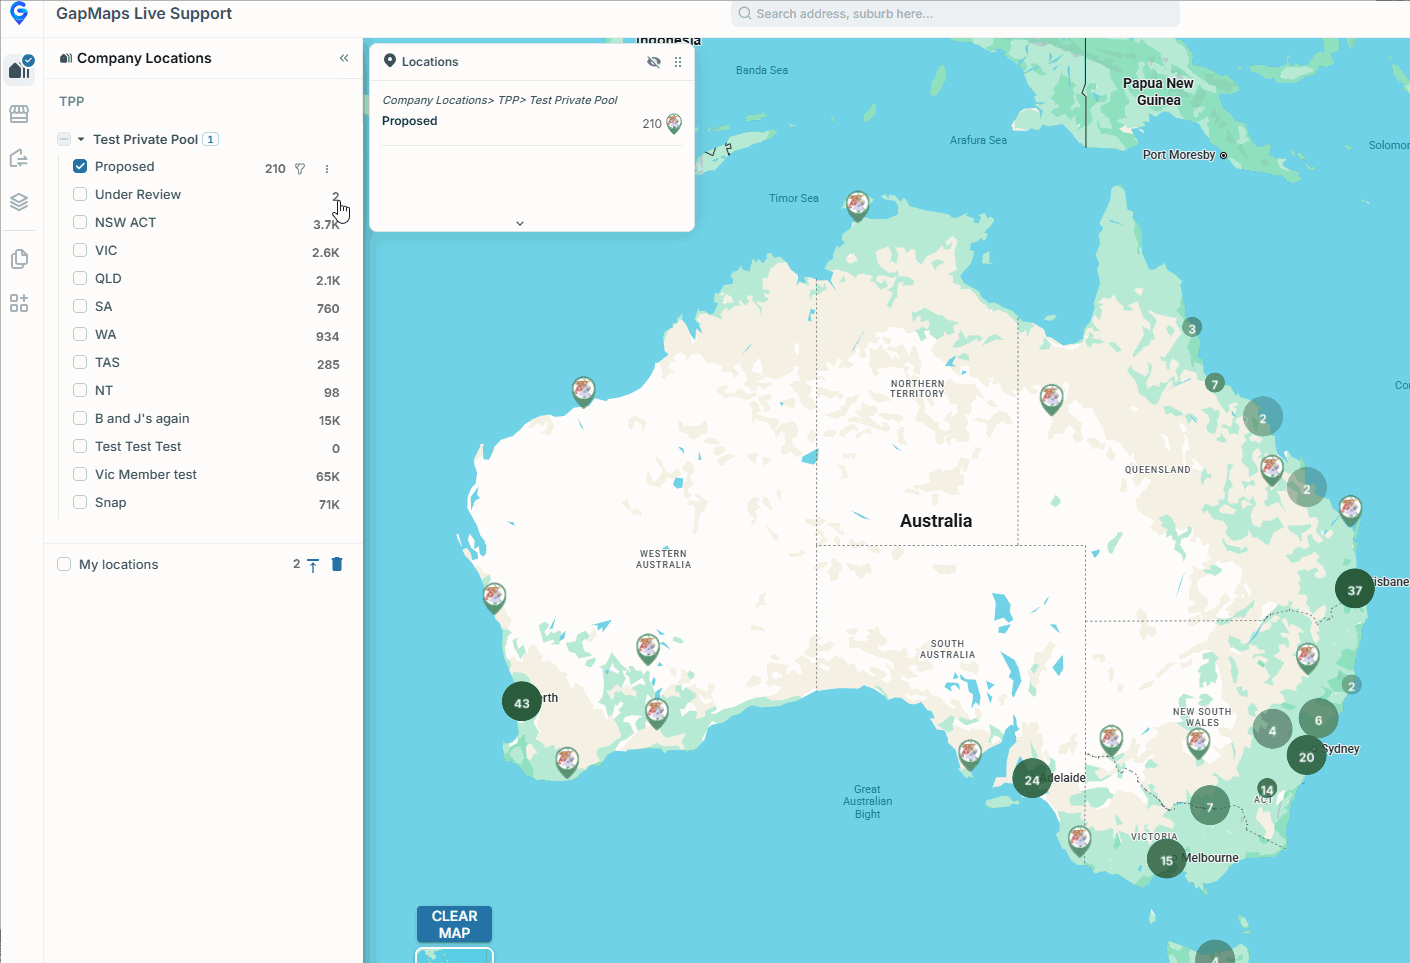The image size is (1410, 963).
Task: Check the TAS layer checkbox
Action: [80, 362]
